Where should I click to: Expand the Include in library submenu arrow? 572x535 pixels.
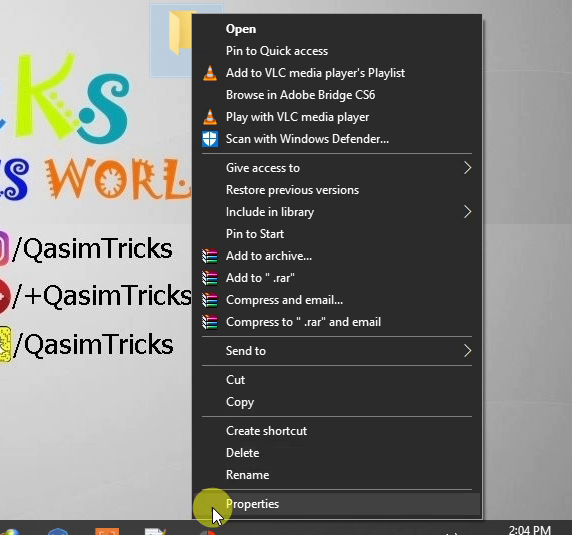(467, 212)
